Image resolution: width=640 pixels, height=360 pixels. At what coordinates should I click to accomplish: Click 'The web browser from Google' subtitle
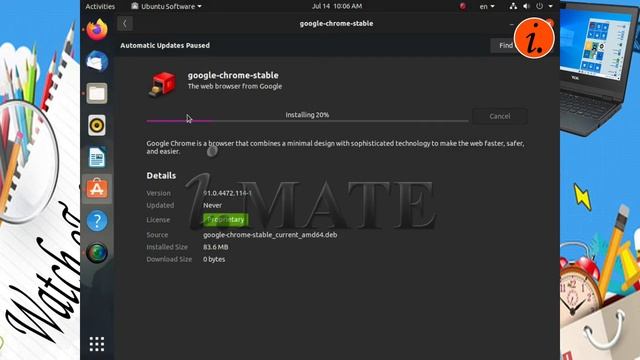tap(235, 86)
